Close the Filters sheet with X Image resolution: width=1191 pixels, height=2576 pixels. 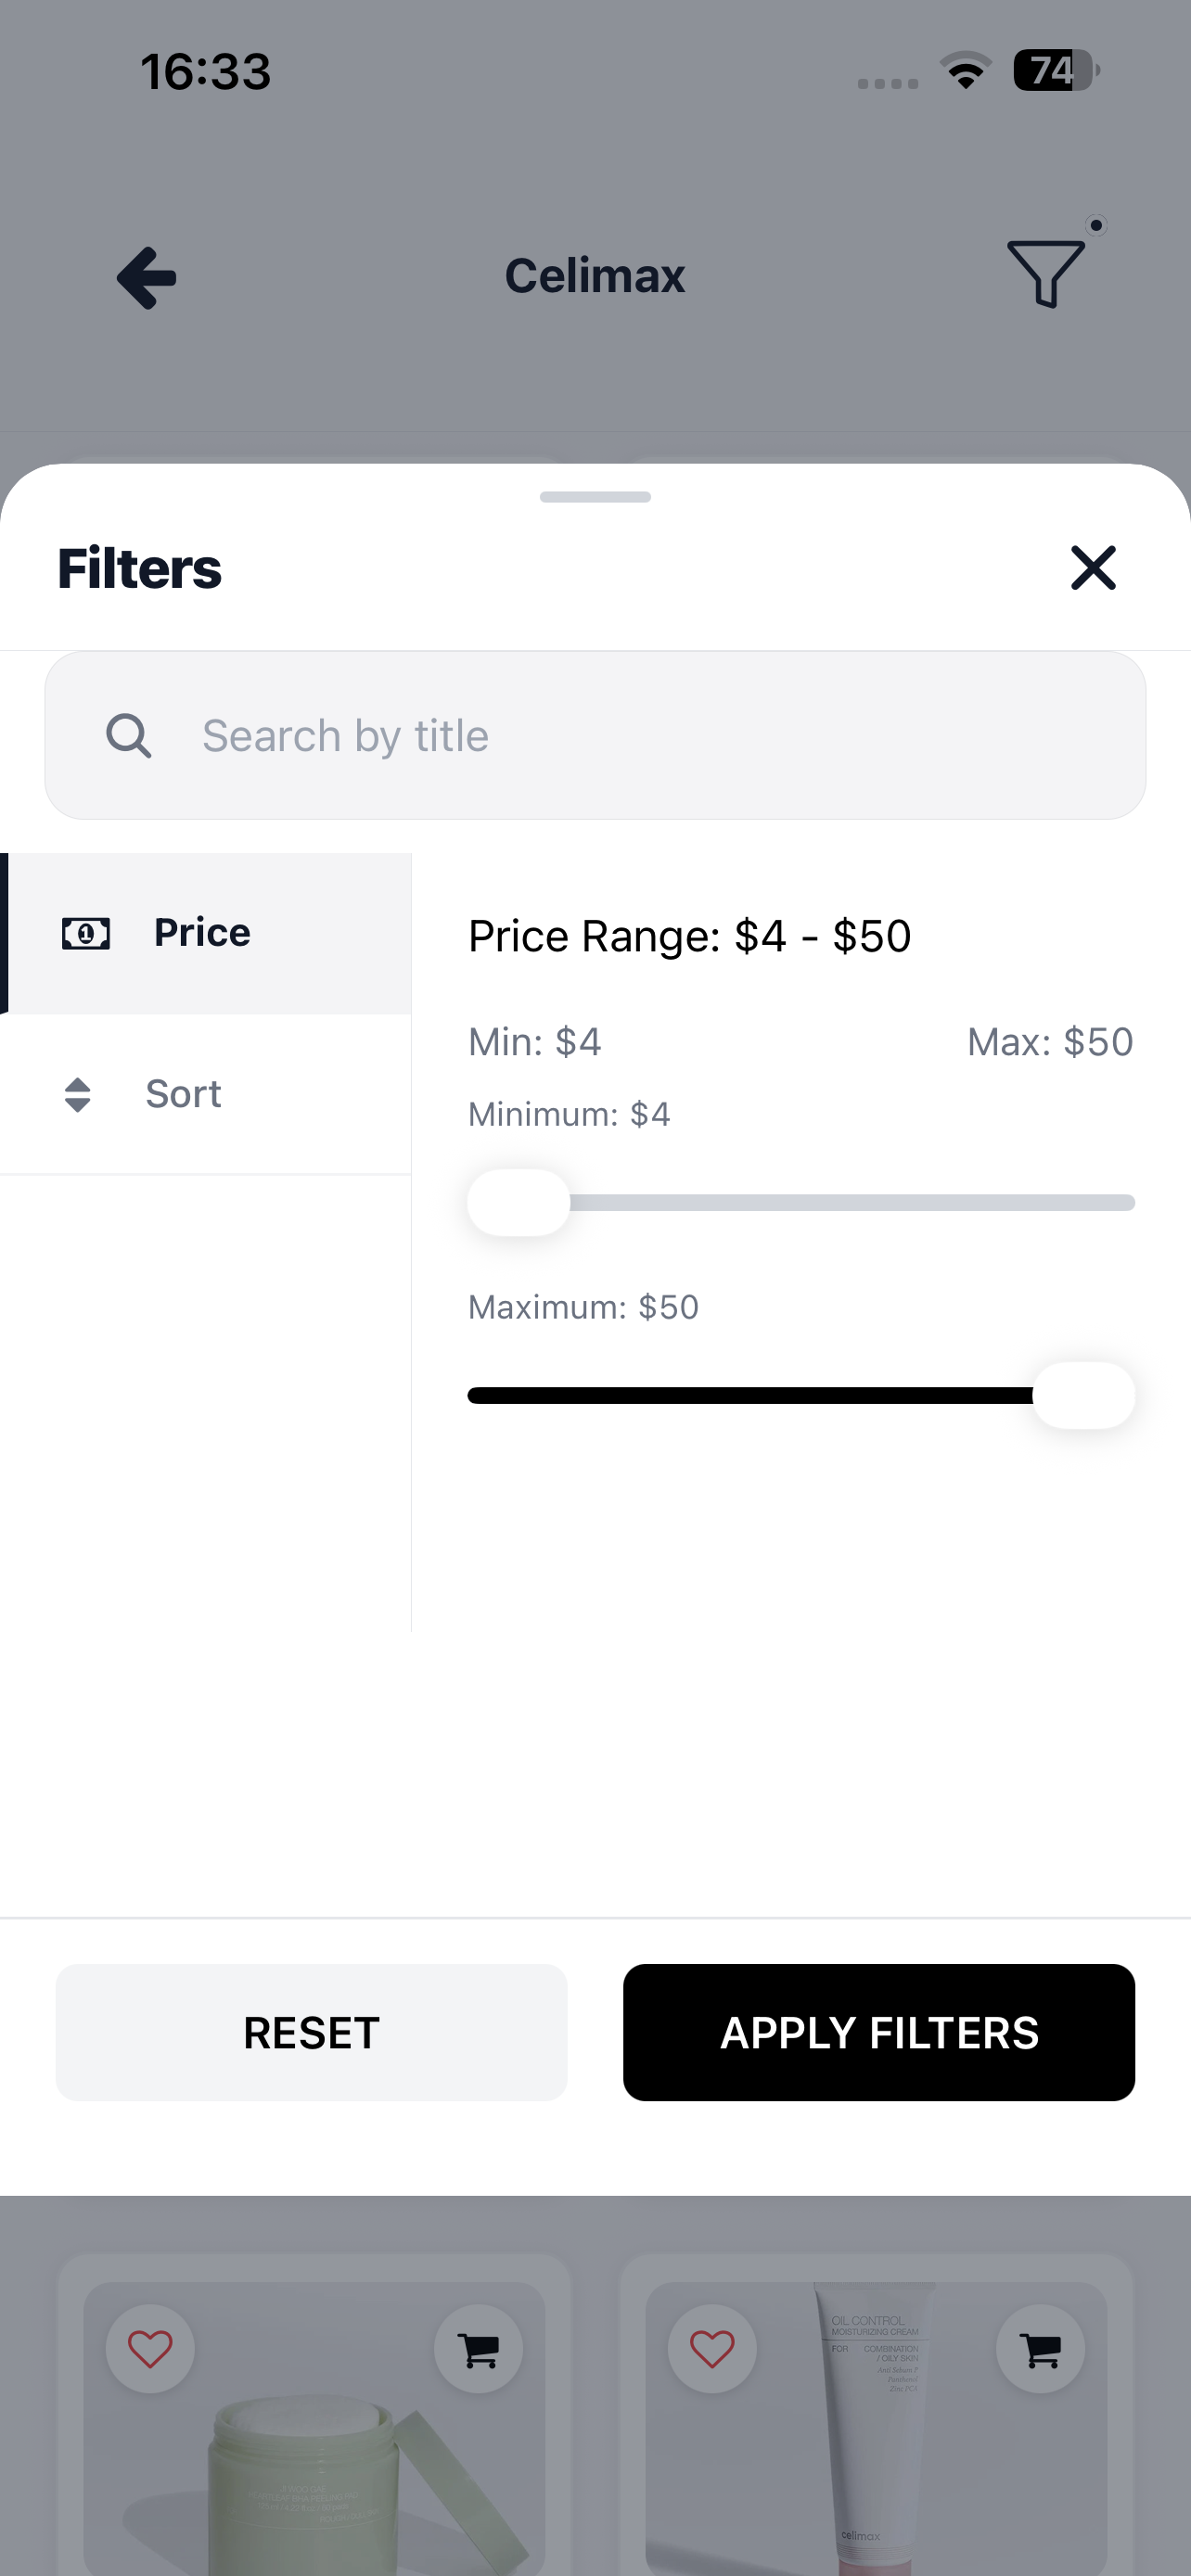[1093, 568]
